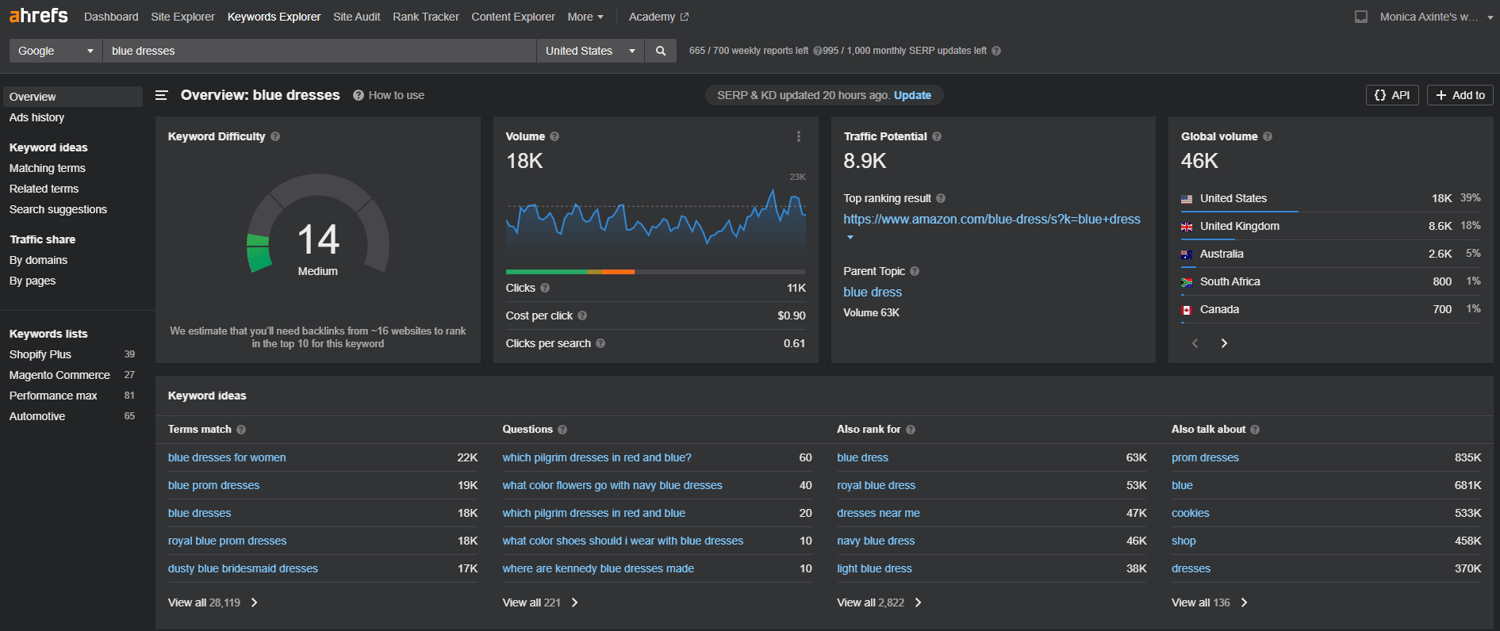Screen dimensions: 1500x631
Task: Open Rank Tracker
Action: [x=426, y=17]
